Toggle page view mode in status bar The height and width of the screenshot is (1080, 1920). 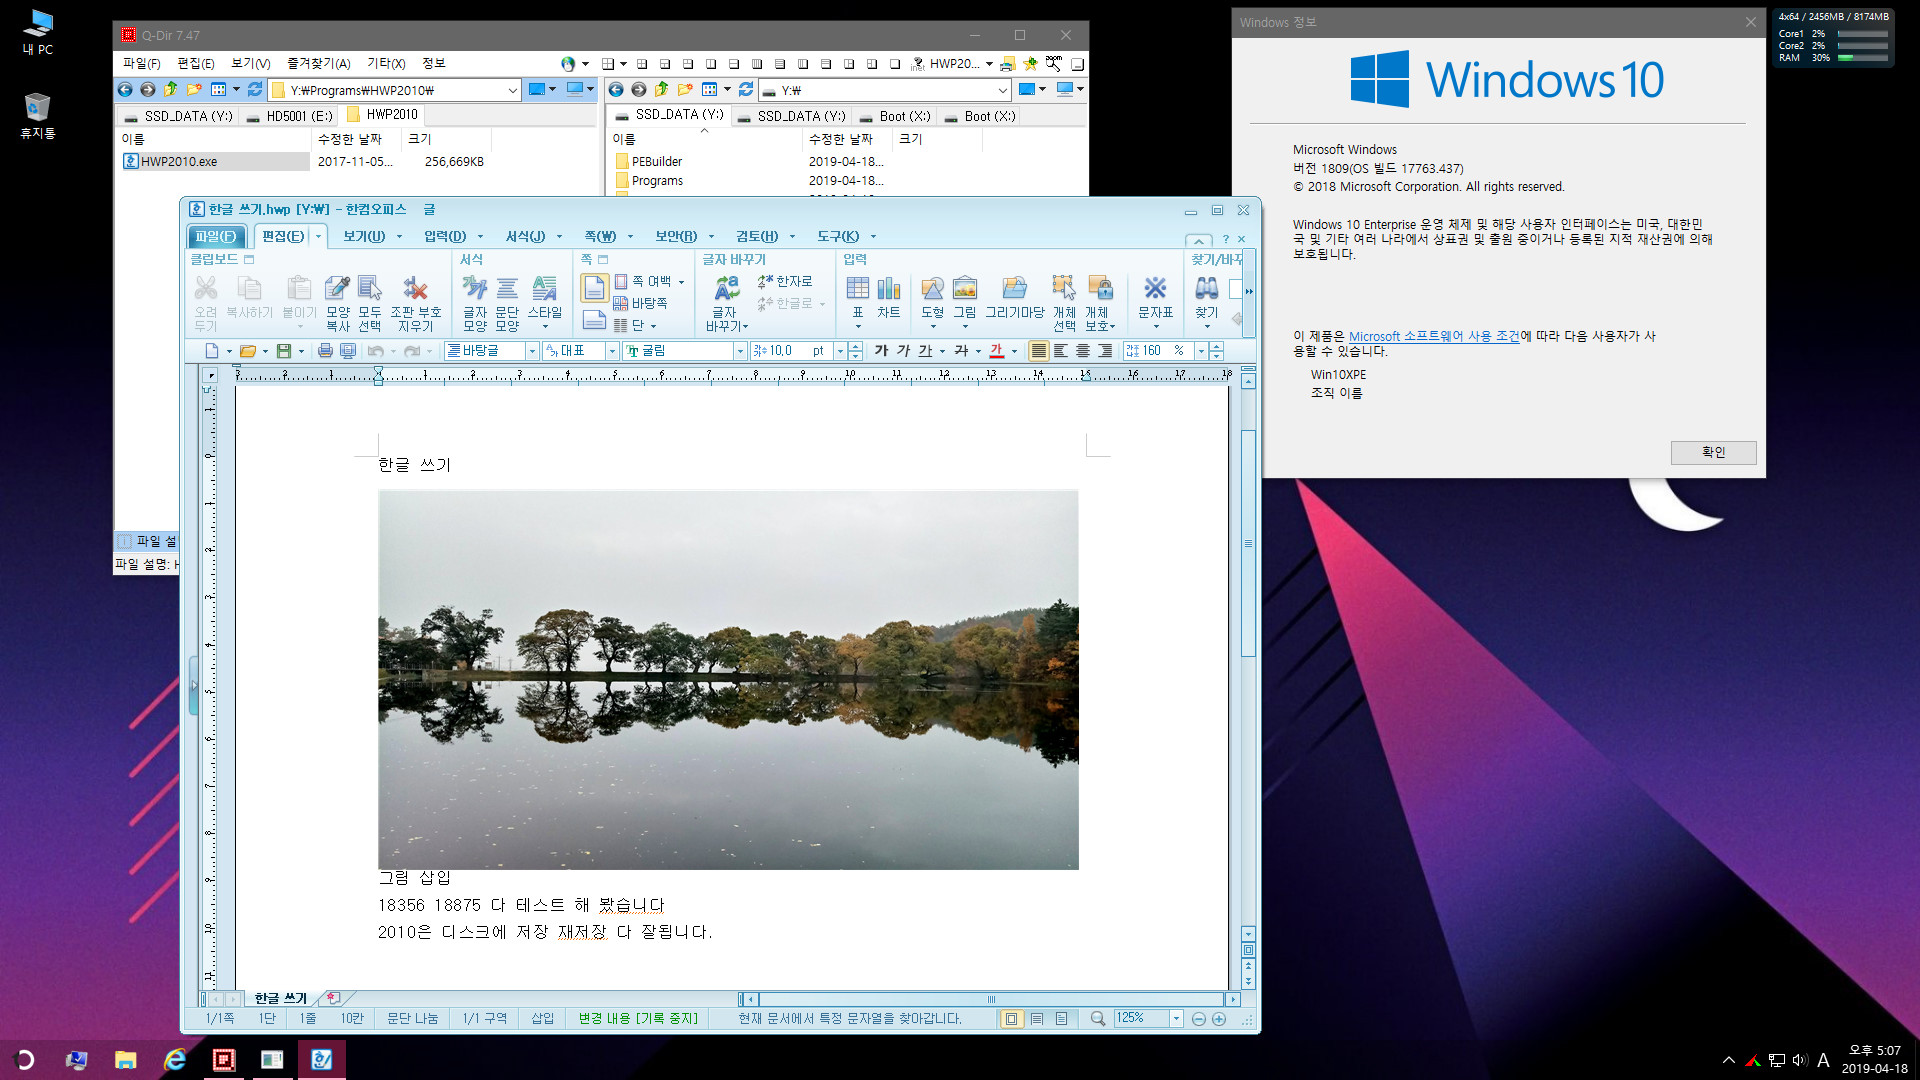point(1011,1019)
